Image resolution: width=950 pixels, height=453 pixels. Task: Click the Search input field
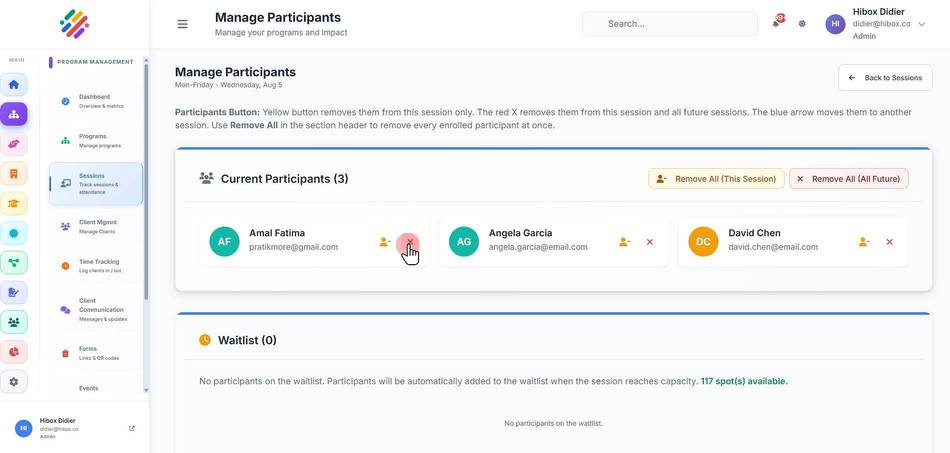tap(669, 24)
